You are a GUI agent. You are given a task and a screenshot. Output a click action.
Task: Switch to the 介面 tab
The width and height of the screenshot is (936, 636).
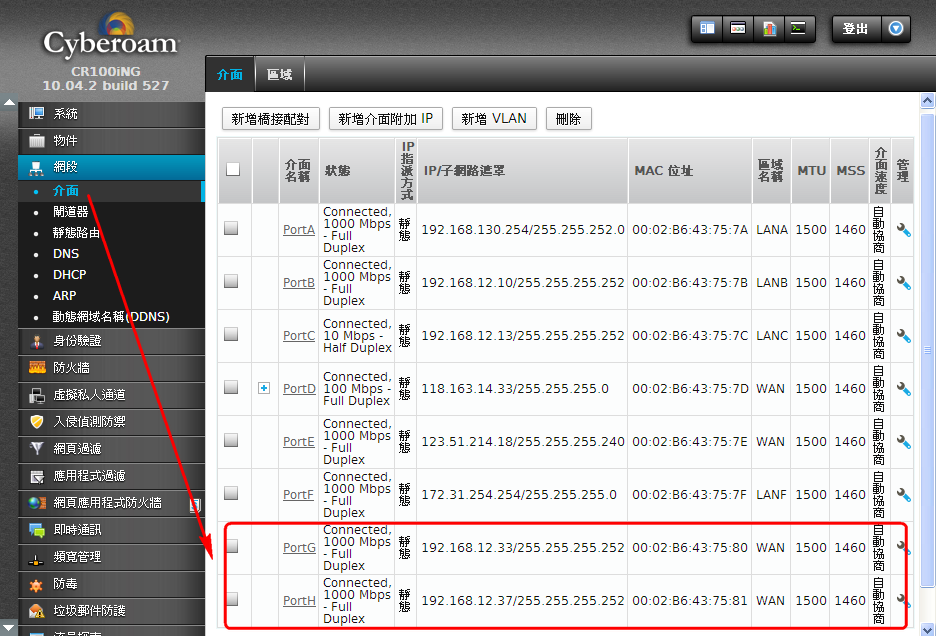click(x=230, y=74)
